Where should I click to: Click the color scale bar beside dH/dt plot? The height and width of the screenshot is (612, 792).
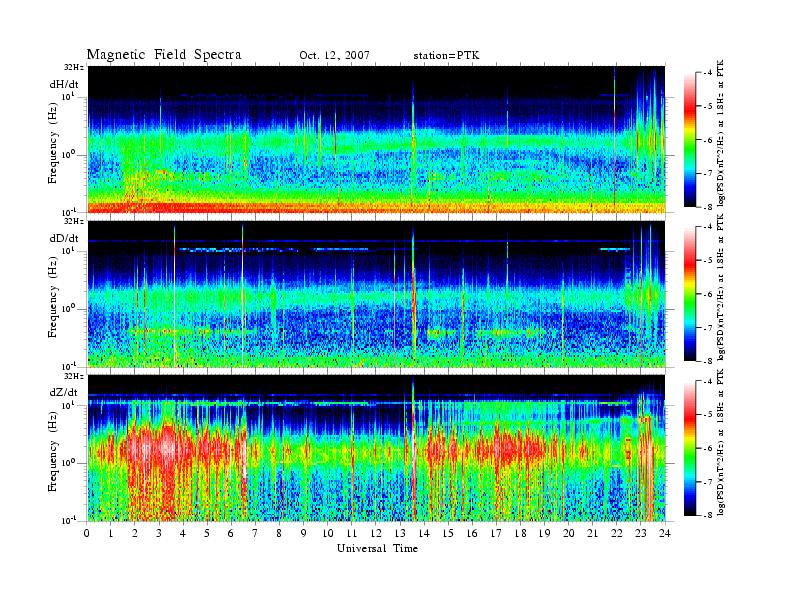pos(689,140)
